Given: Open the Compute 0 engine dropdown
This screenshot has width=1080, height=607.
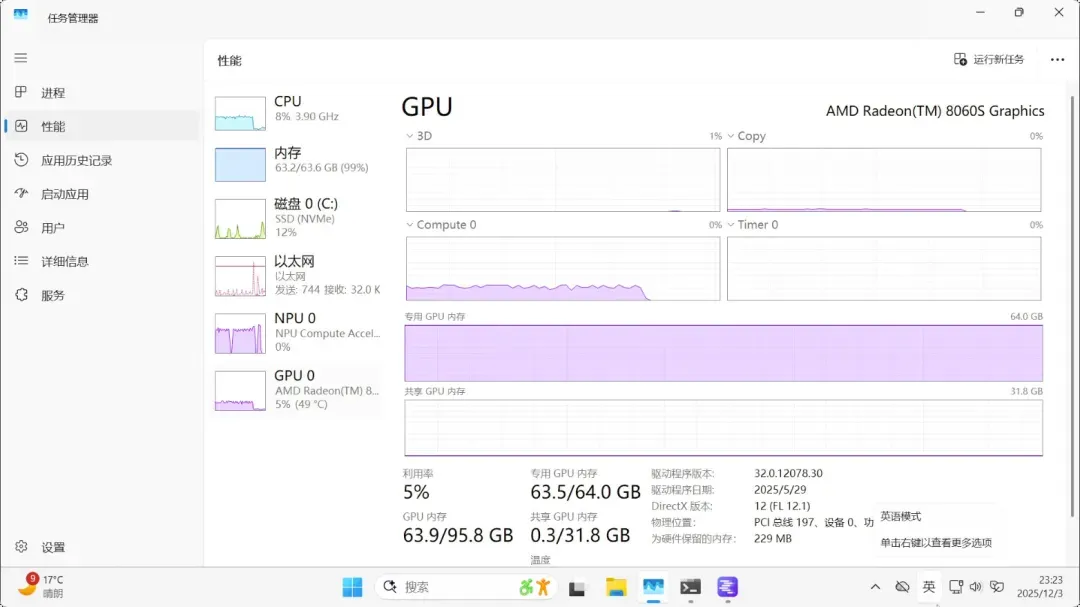Looking at the screenshot, I should 410,225.
